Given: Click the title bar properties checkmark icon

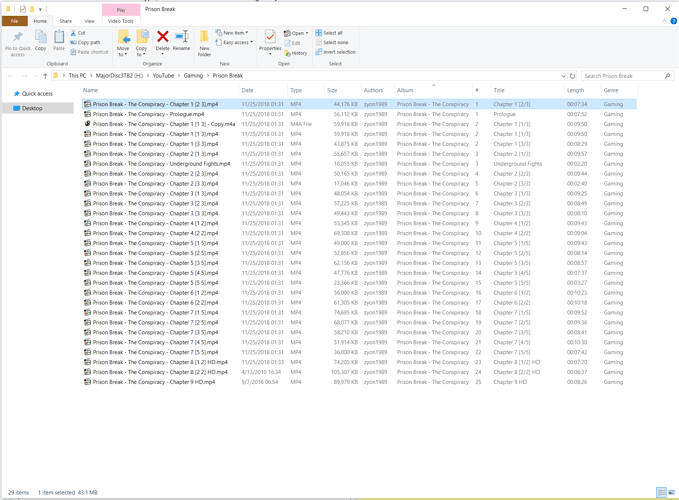Looking at the screenshot, I should [23, 9].
